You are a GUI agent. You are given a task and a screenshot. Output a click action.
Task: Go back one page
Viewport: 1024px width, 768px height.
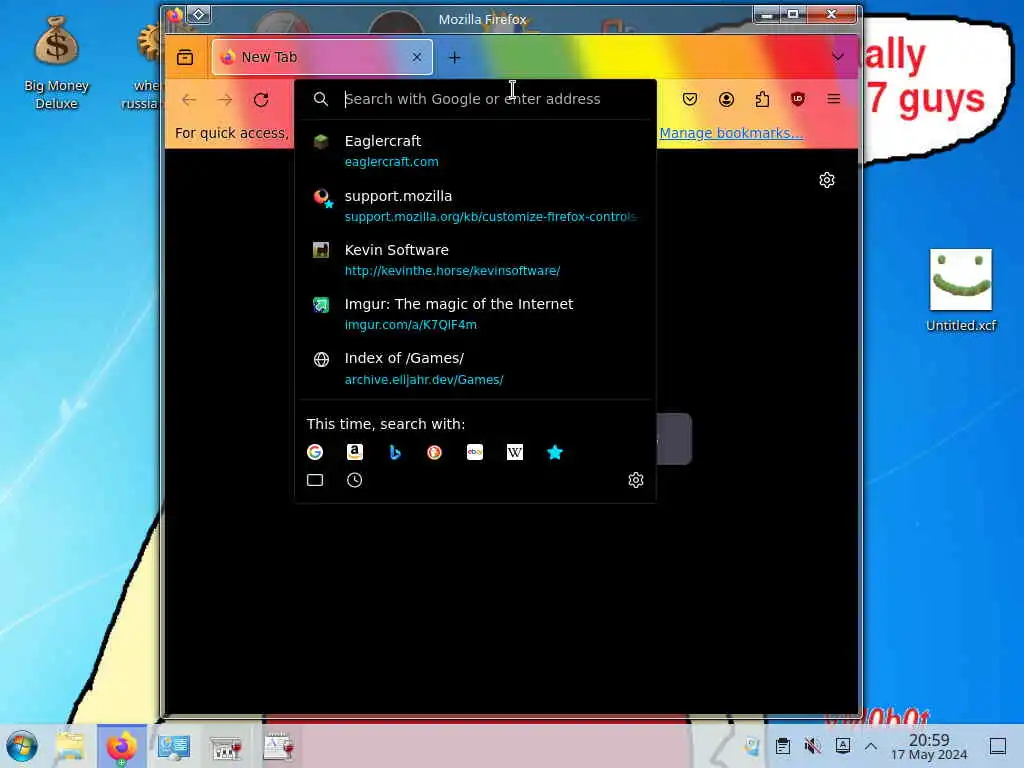click(189, 99)
